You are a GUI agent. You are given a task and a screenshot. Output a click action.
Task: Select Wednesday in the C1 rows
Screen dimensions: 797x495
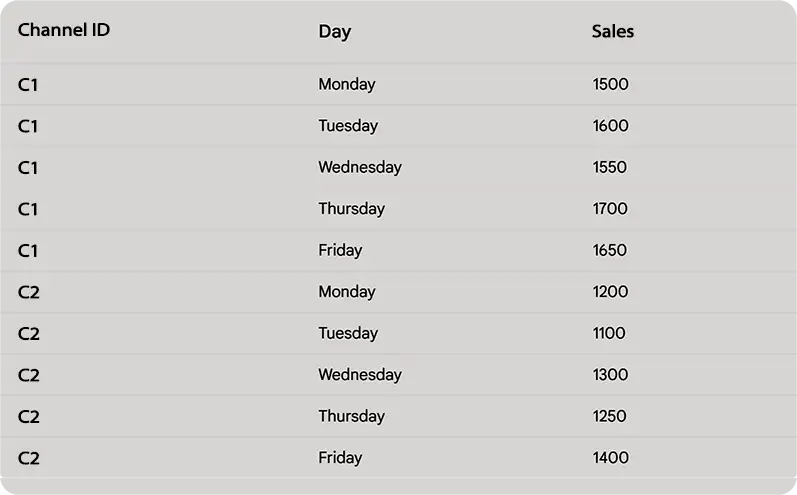pos(359,167)
